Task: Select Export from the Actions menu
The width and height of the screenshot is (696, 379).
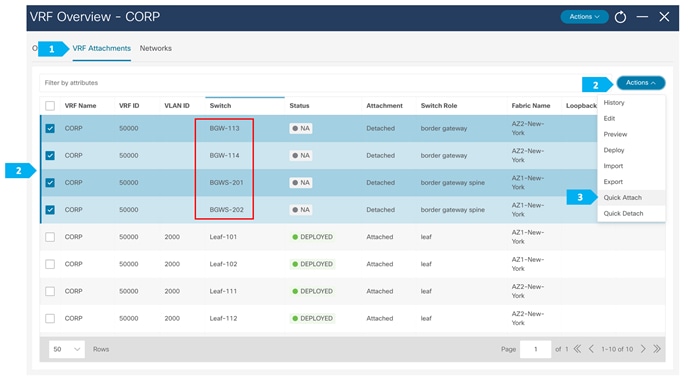Action: coord(613,182)
